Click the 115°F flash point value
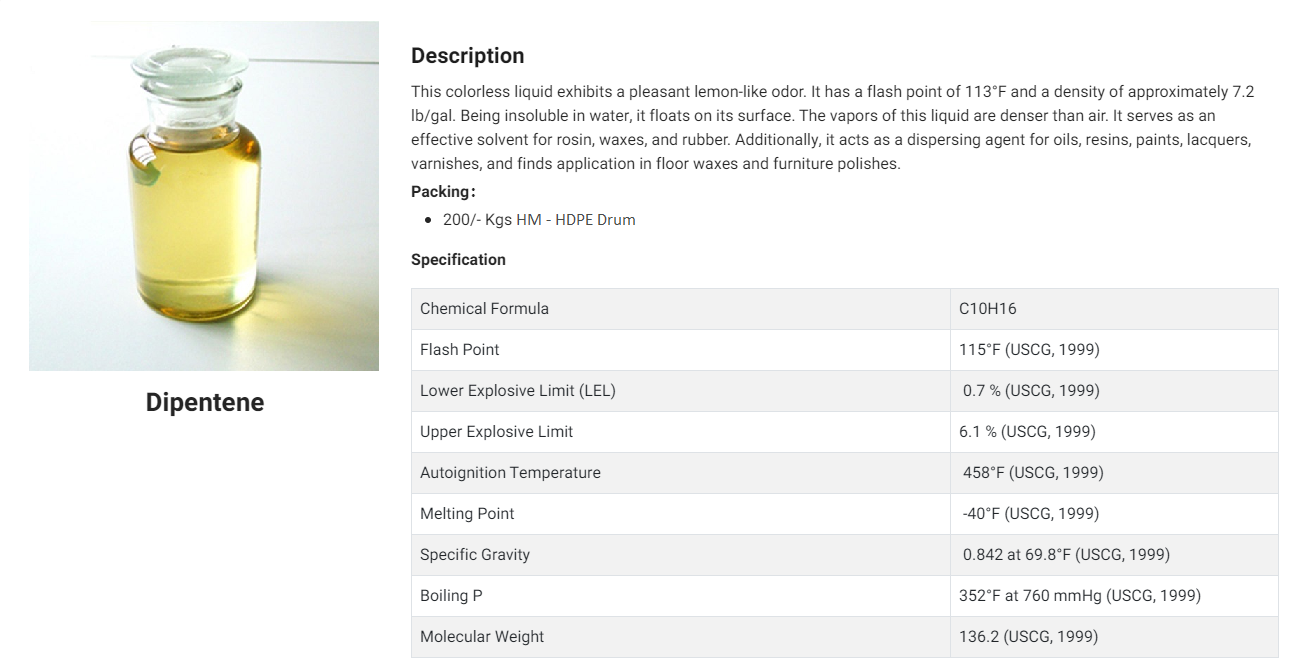This screenshot has height=668, width=1305. 1029,350
